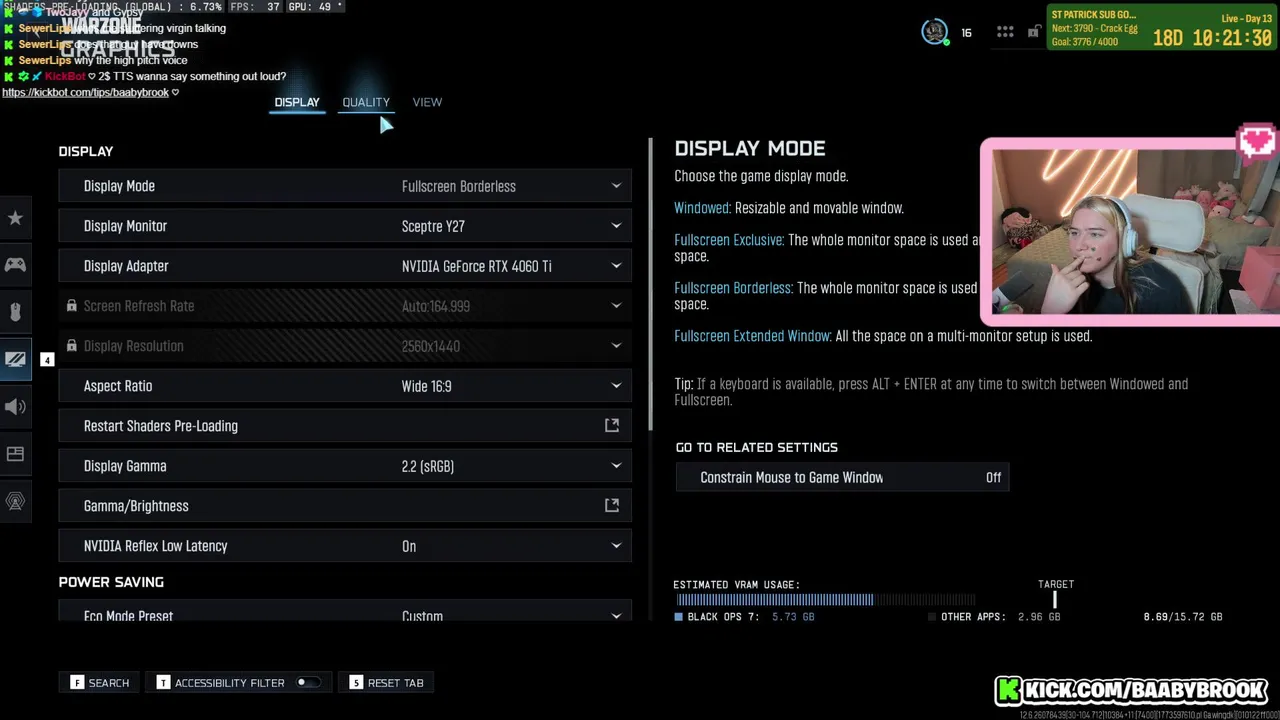This screenshot has height=720, width=1280.
Task: Click the Reset Tab button
Action: pos(387,683)
